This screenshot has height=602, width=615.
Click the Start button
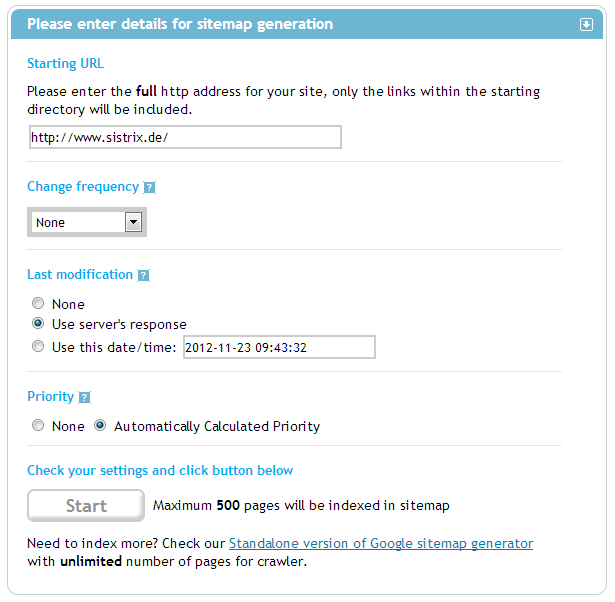[x=86, y=505]
